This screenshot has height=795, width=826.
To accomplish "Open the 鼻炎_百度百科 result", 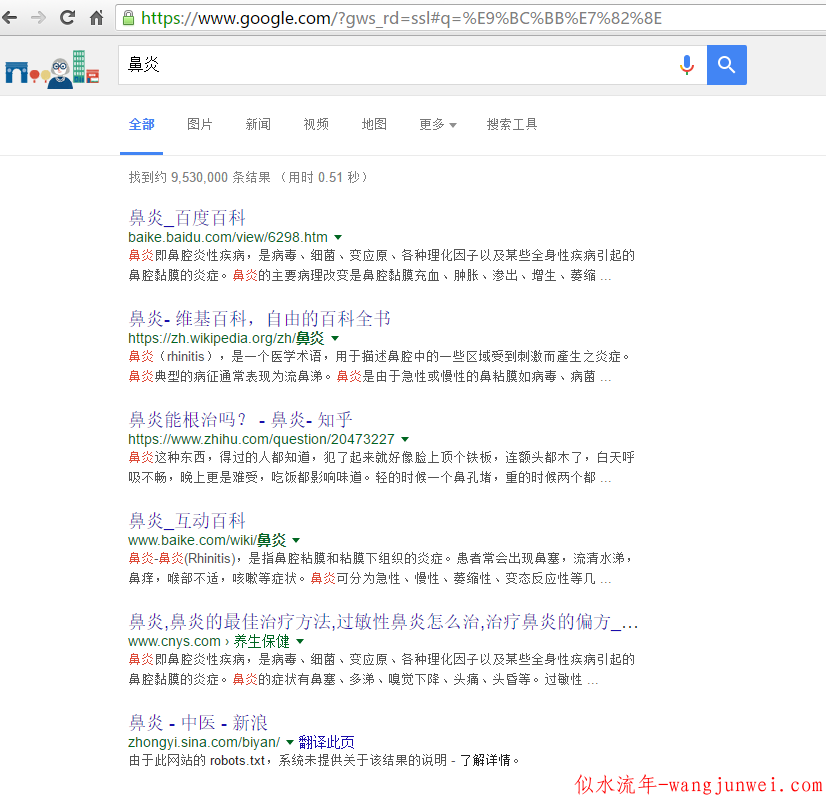I will [x=187, y=217].
